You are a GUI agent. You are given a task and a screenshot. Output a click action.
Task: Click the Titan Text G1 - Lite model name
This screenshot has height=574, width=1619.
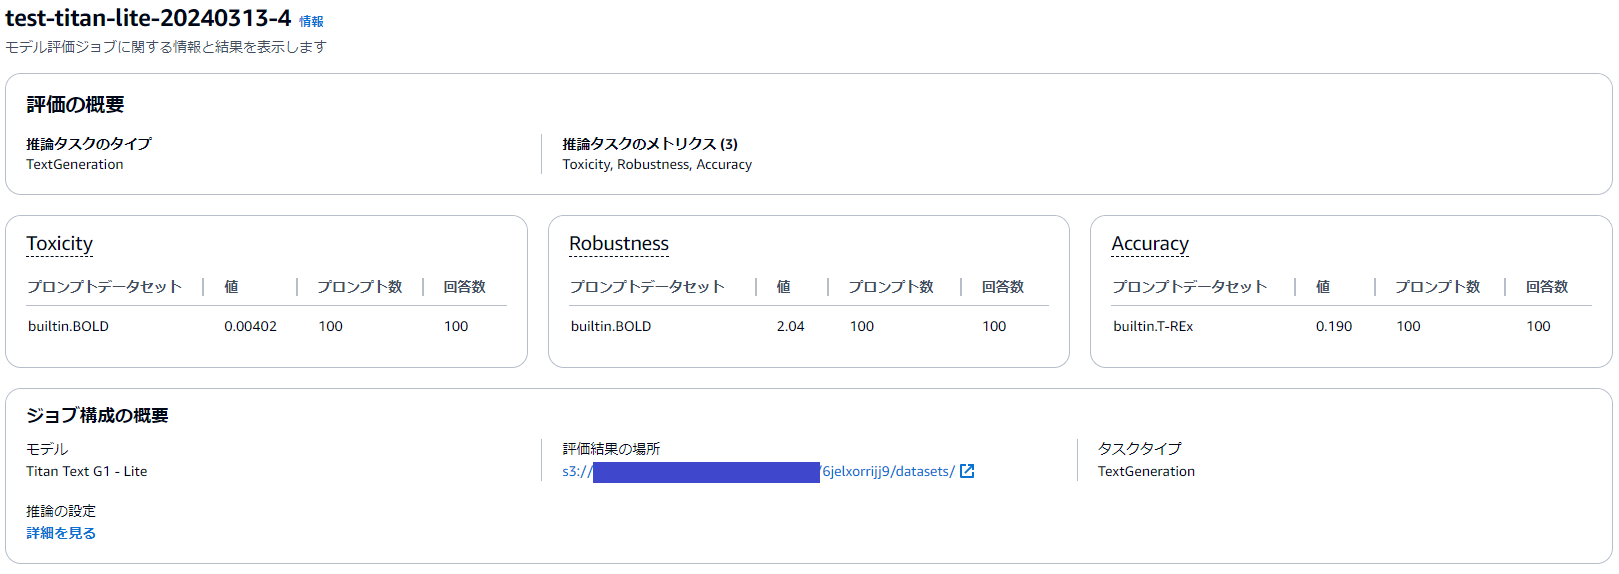pyautogui.click(x=86, y=471)
